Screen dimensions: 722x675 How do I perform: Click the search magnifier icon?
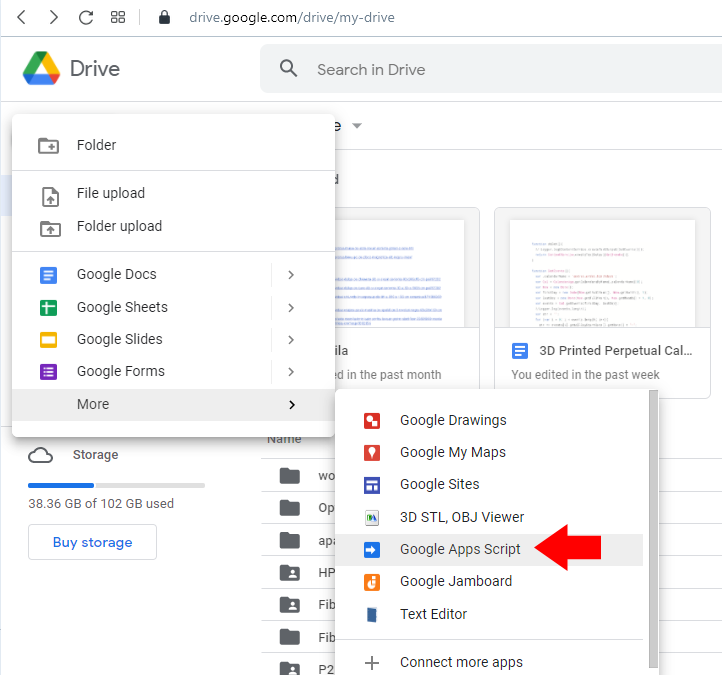[x=288, y=68]
